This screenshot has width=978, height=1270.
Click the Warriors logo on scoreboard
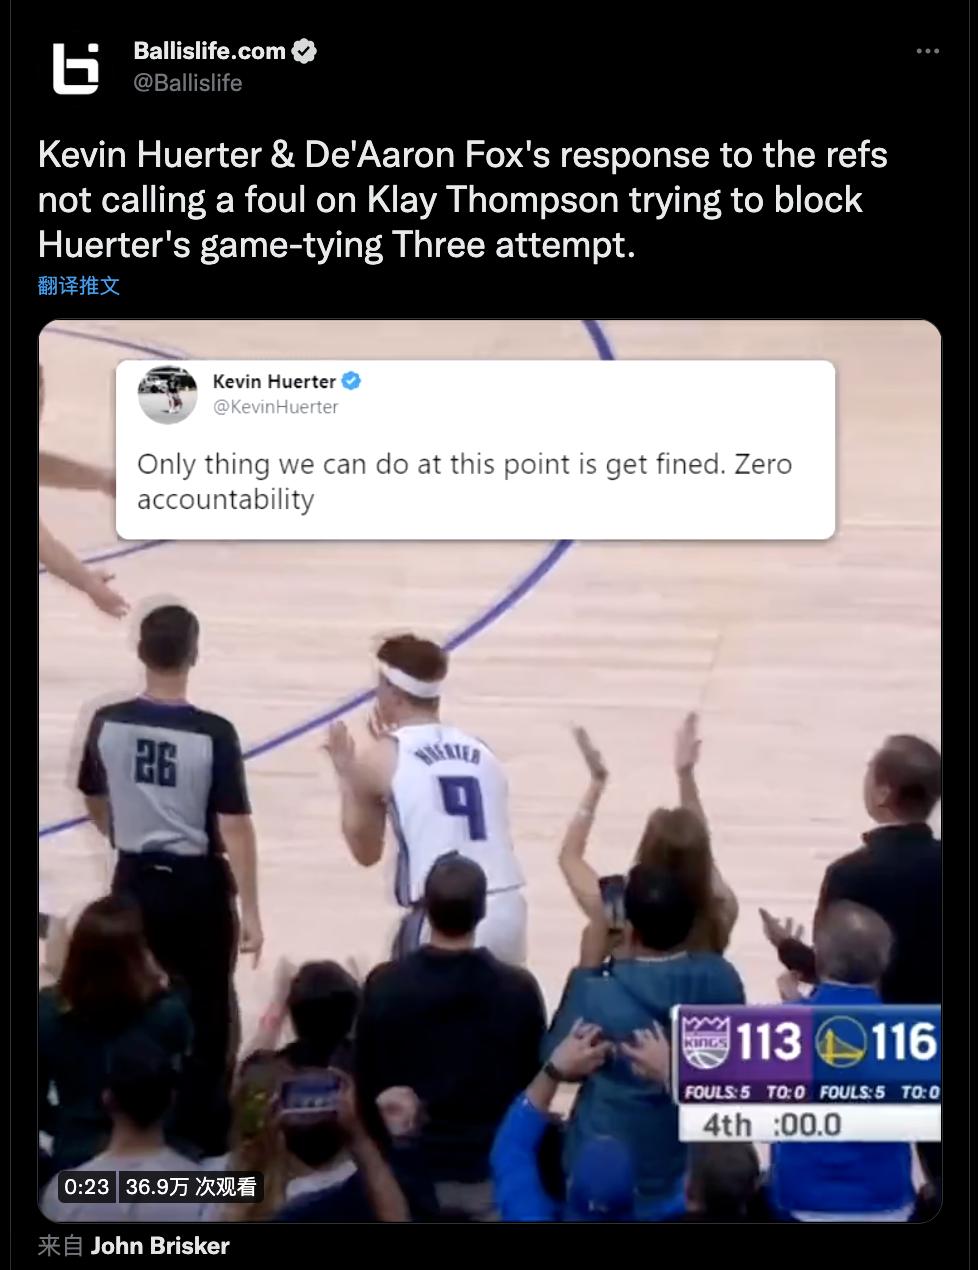(x=840, y=1043)
